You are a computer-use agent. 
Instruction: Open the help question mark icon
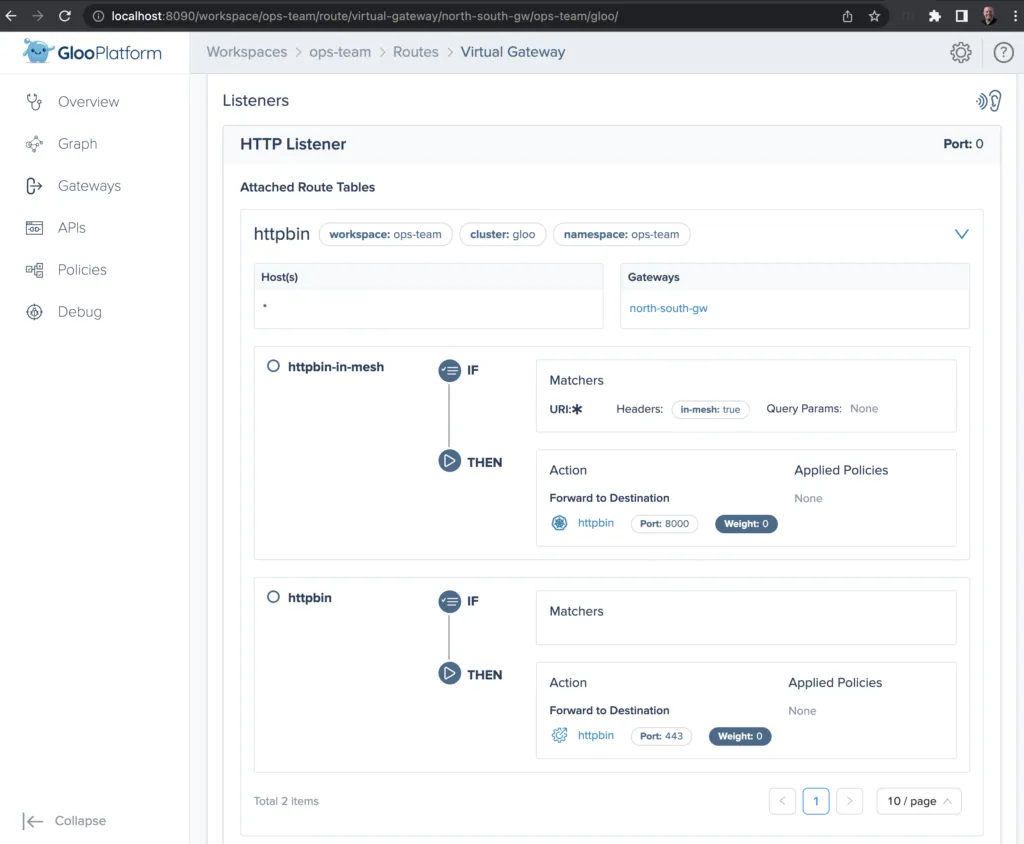pos(1003,52)
